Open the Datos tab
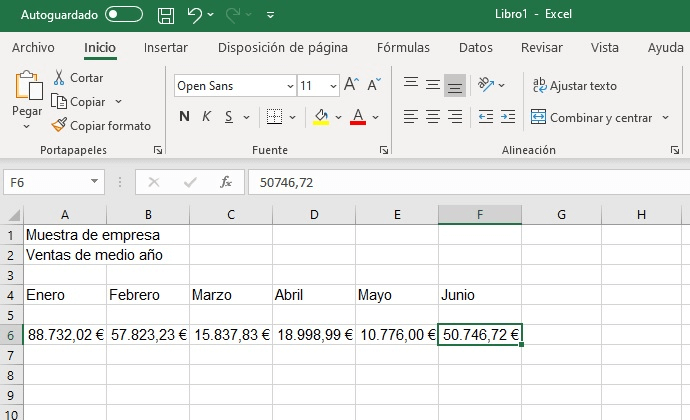The height and width of the screenshot is (420, 690). 476,48
